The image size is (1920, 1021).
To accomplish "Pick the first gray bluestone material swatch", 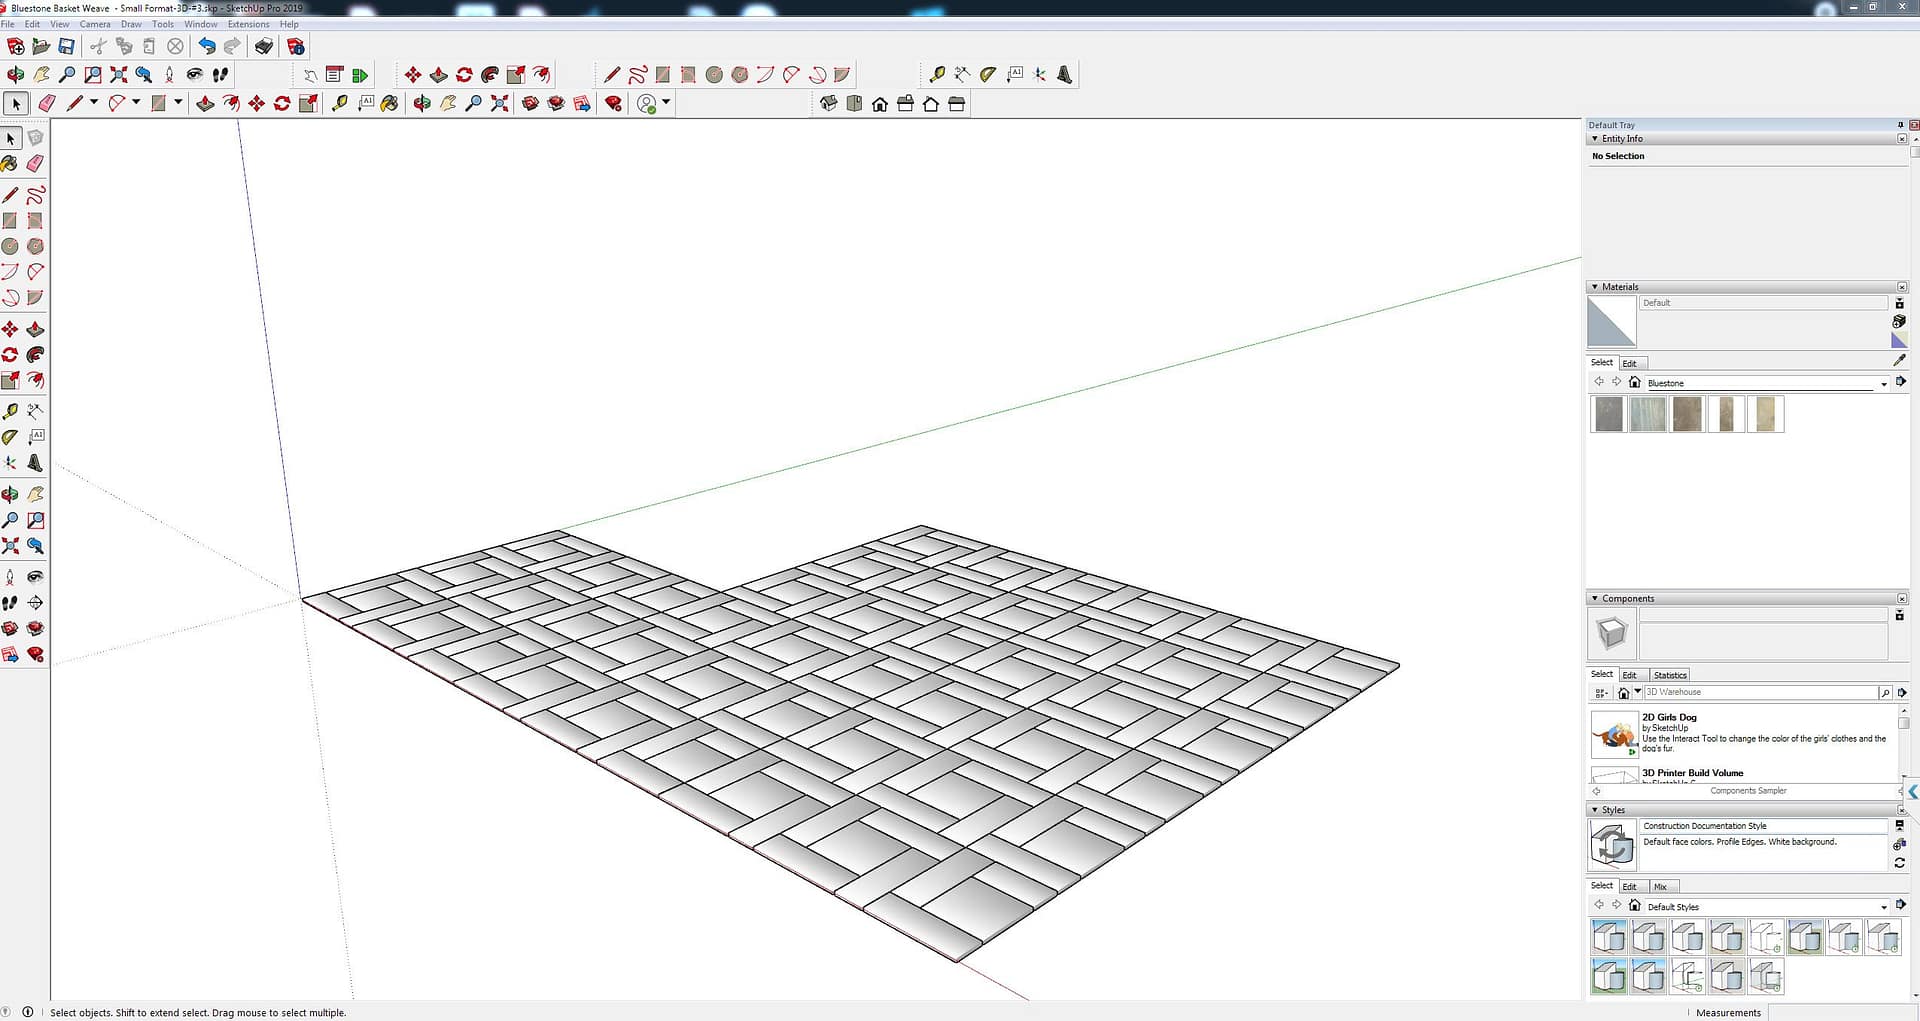I will (1608, 414).
